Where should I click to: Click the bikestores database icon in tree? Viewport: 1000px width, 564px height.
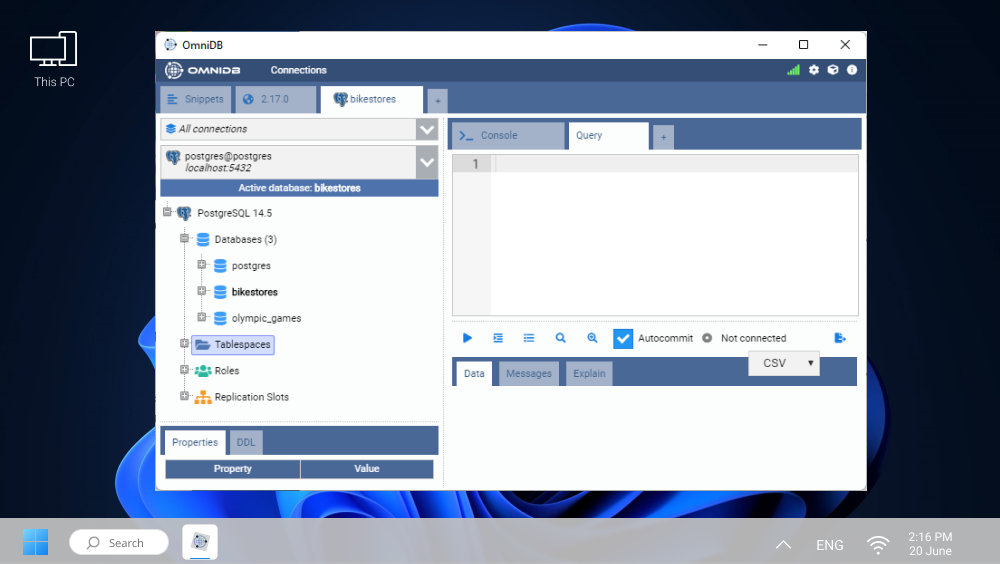coord(220,292)
